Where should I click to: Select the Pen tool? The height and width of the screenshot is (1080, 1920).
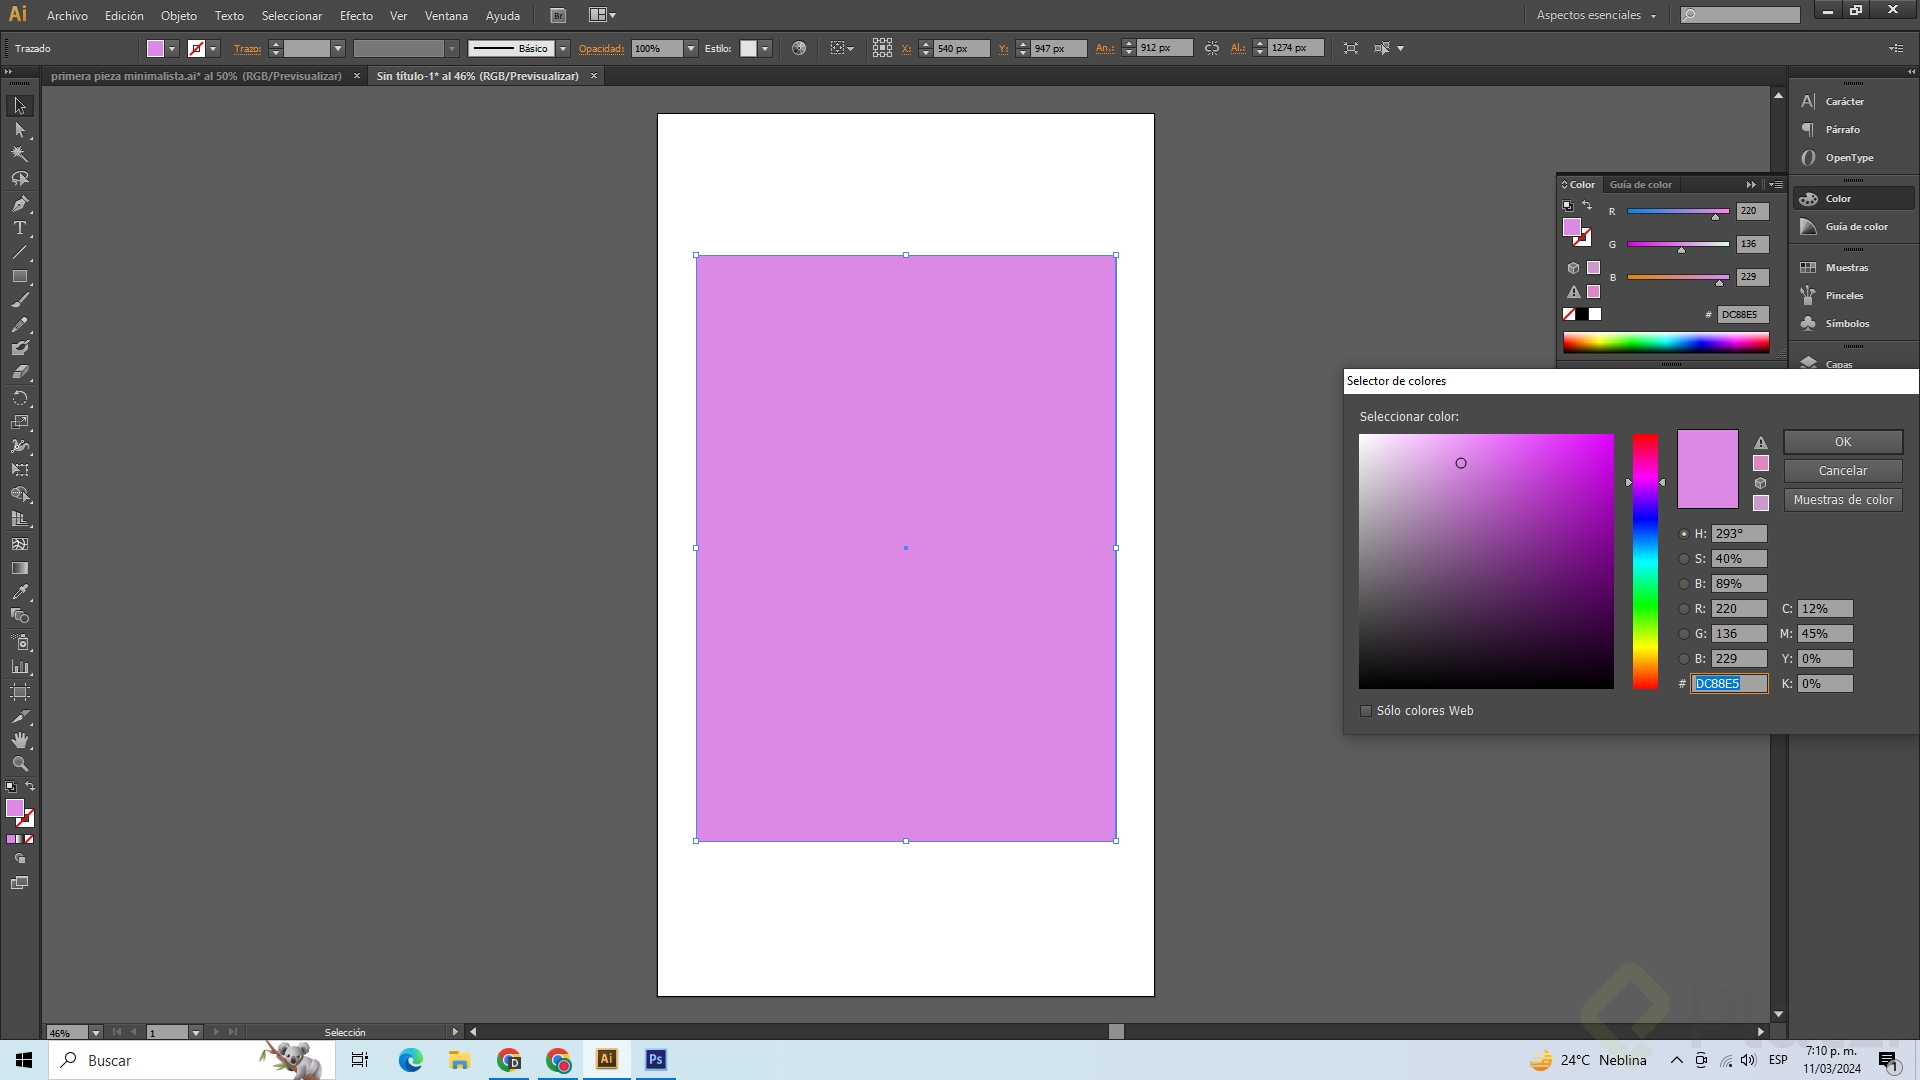pyautogui.click(x=20, y=204)
